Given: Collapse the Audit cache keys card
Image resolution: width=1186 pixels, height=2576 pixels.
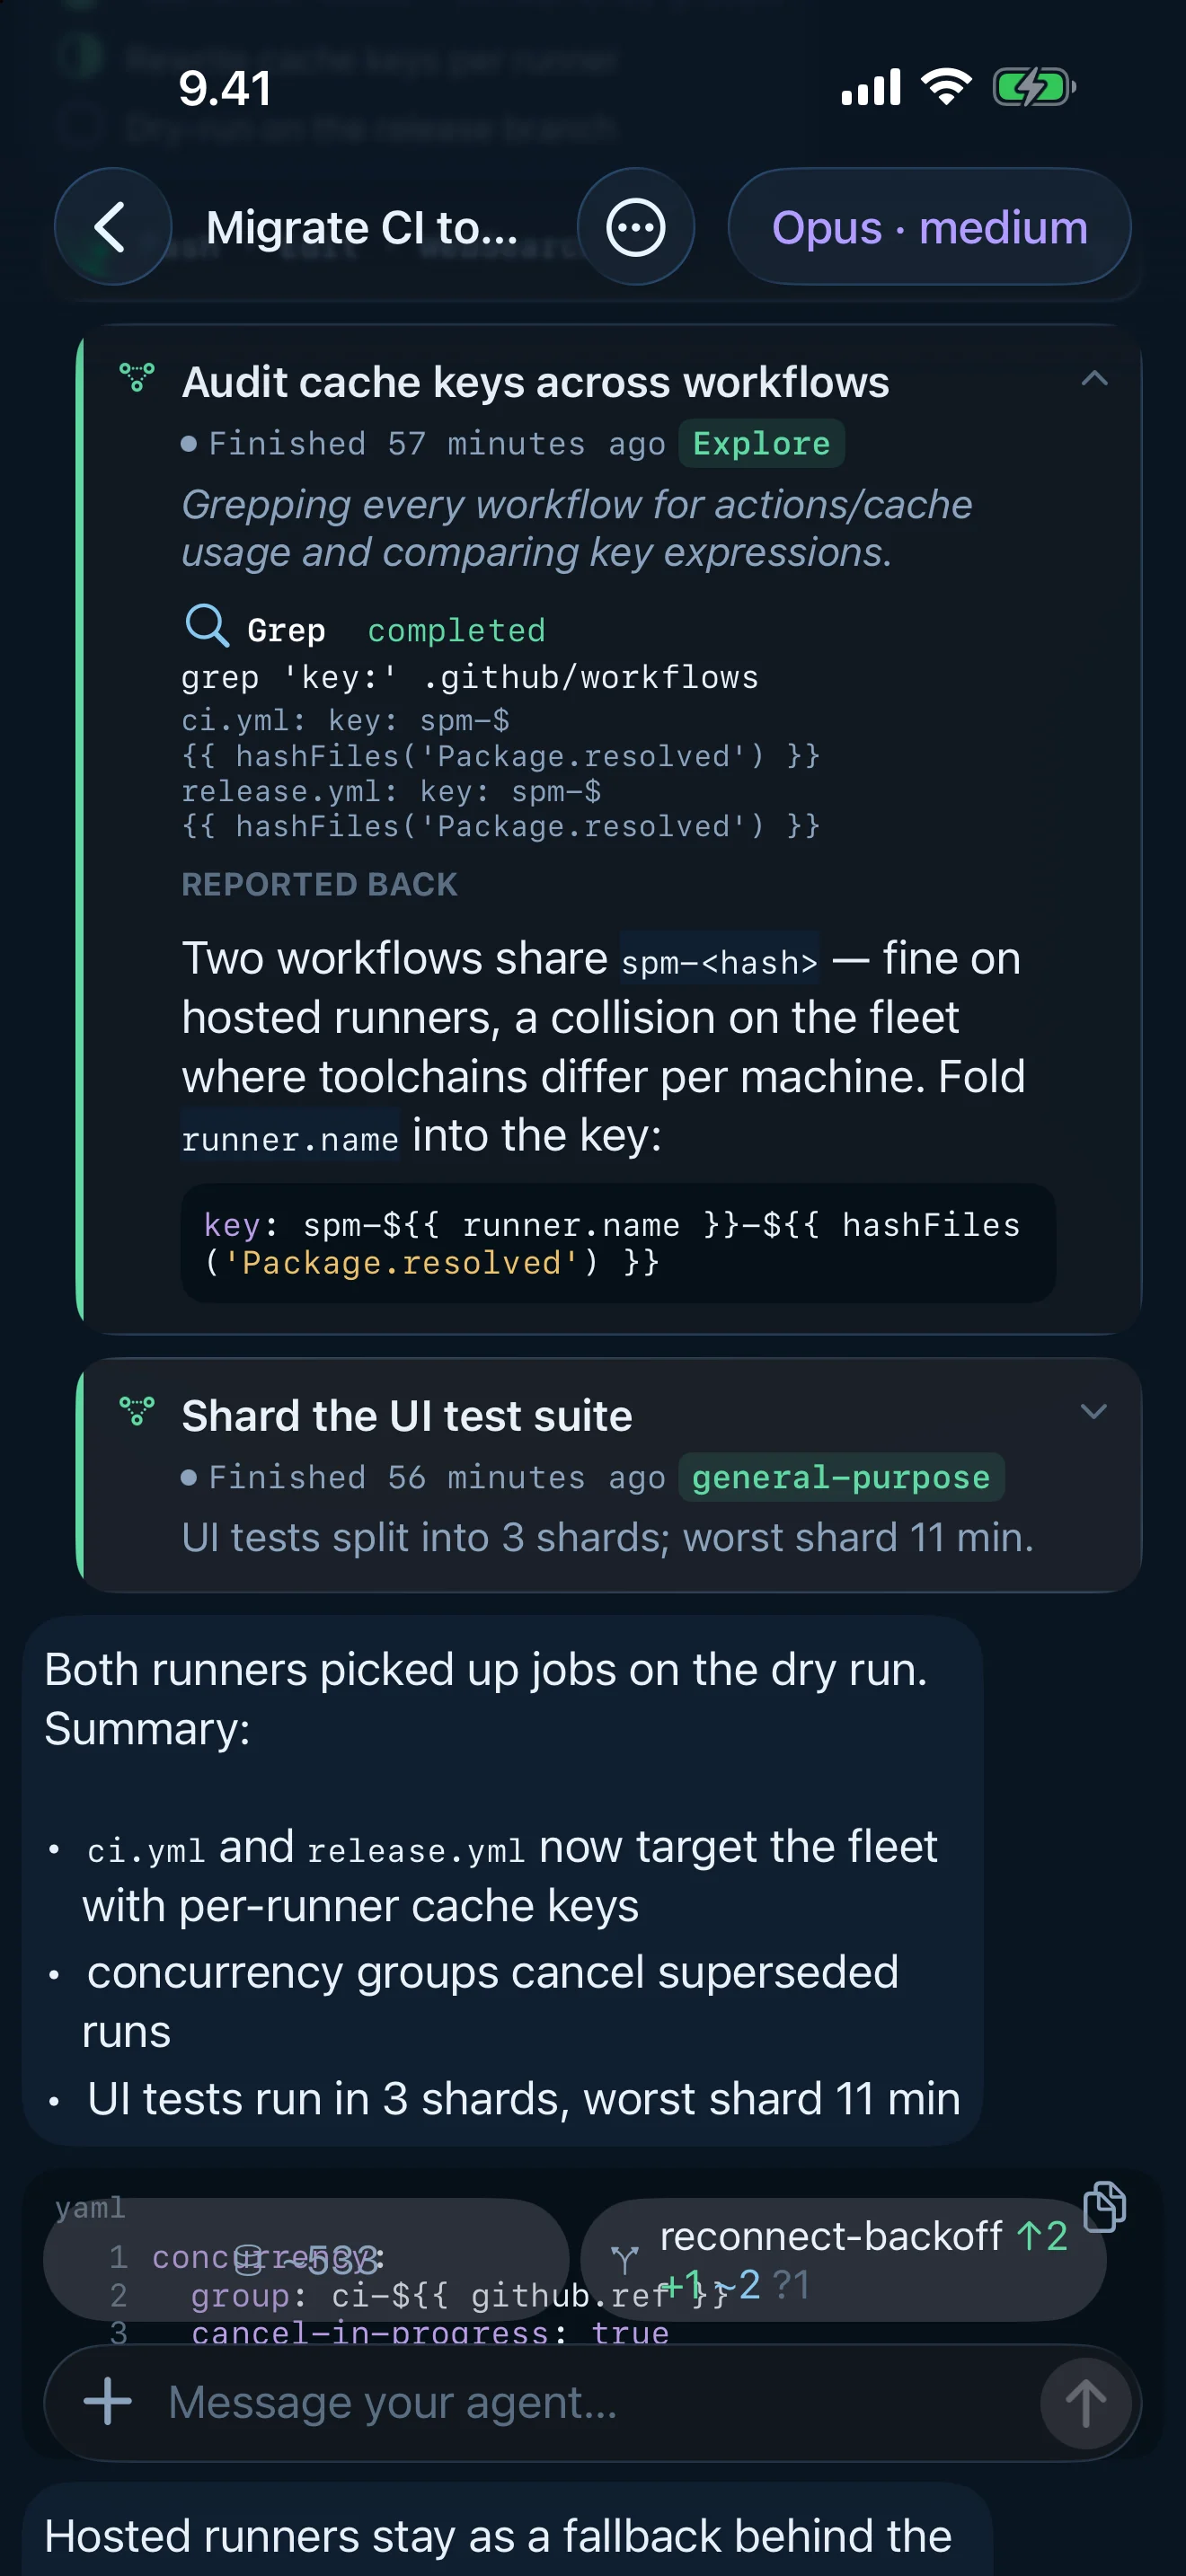Looking at the screenshot, I should 1095,378.
